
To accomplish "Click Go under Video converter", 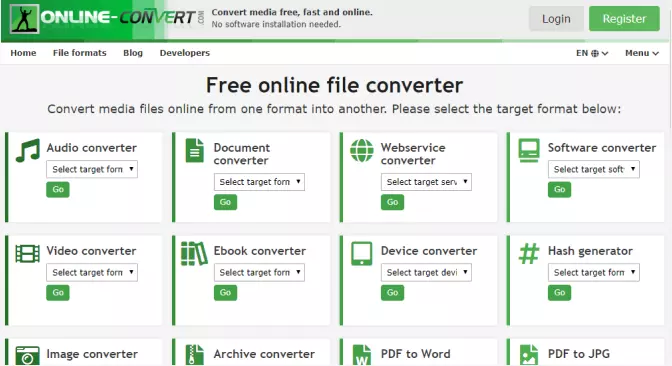I will [x=58, y=293].
